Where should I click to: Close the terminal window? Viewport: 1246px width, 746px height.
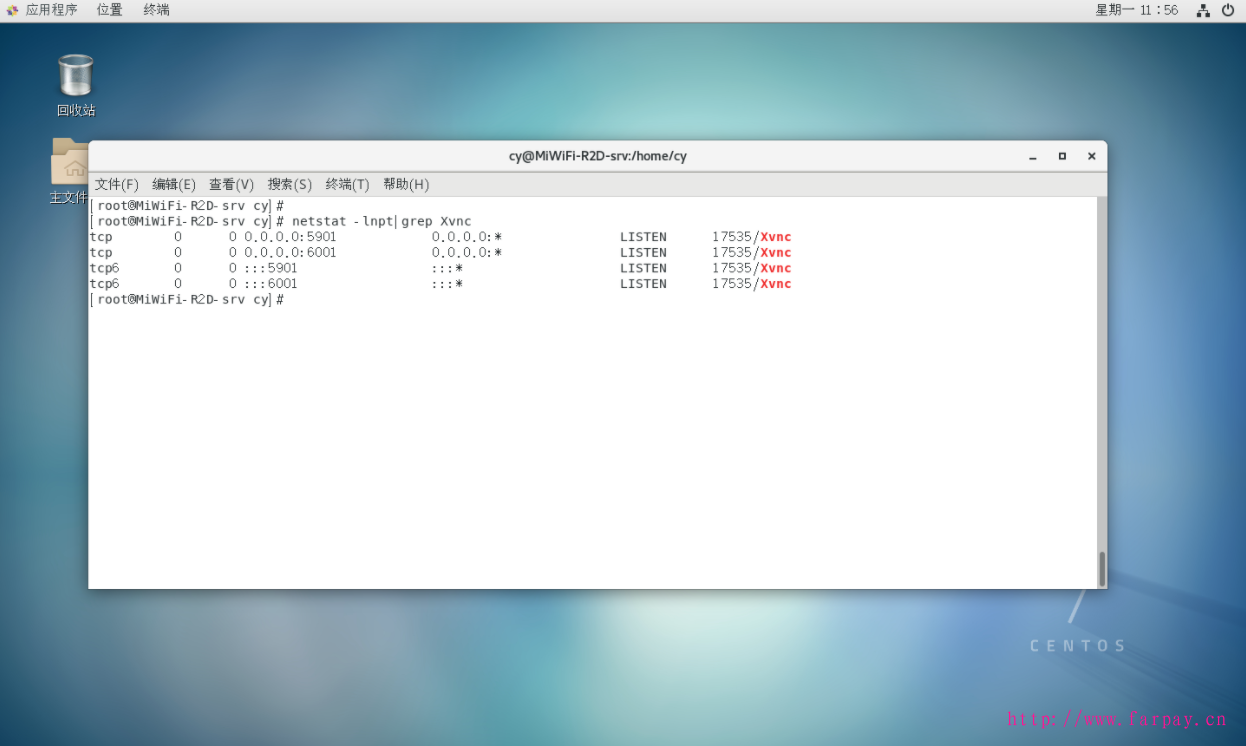[1091, 156]
